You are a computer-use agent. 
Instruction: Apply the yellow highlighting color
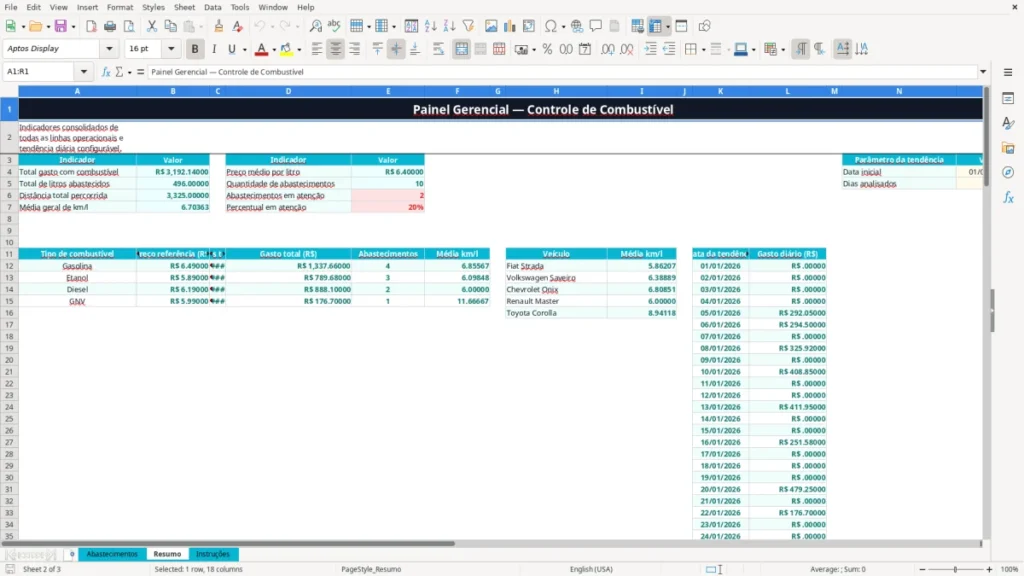pyautogui.click(x=287, y=49)
